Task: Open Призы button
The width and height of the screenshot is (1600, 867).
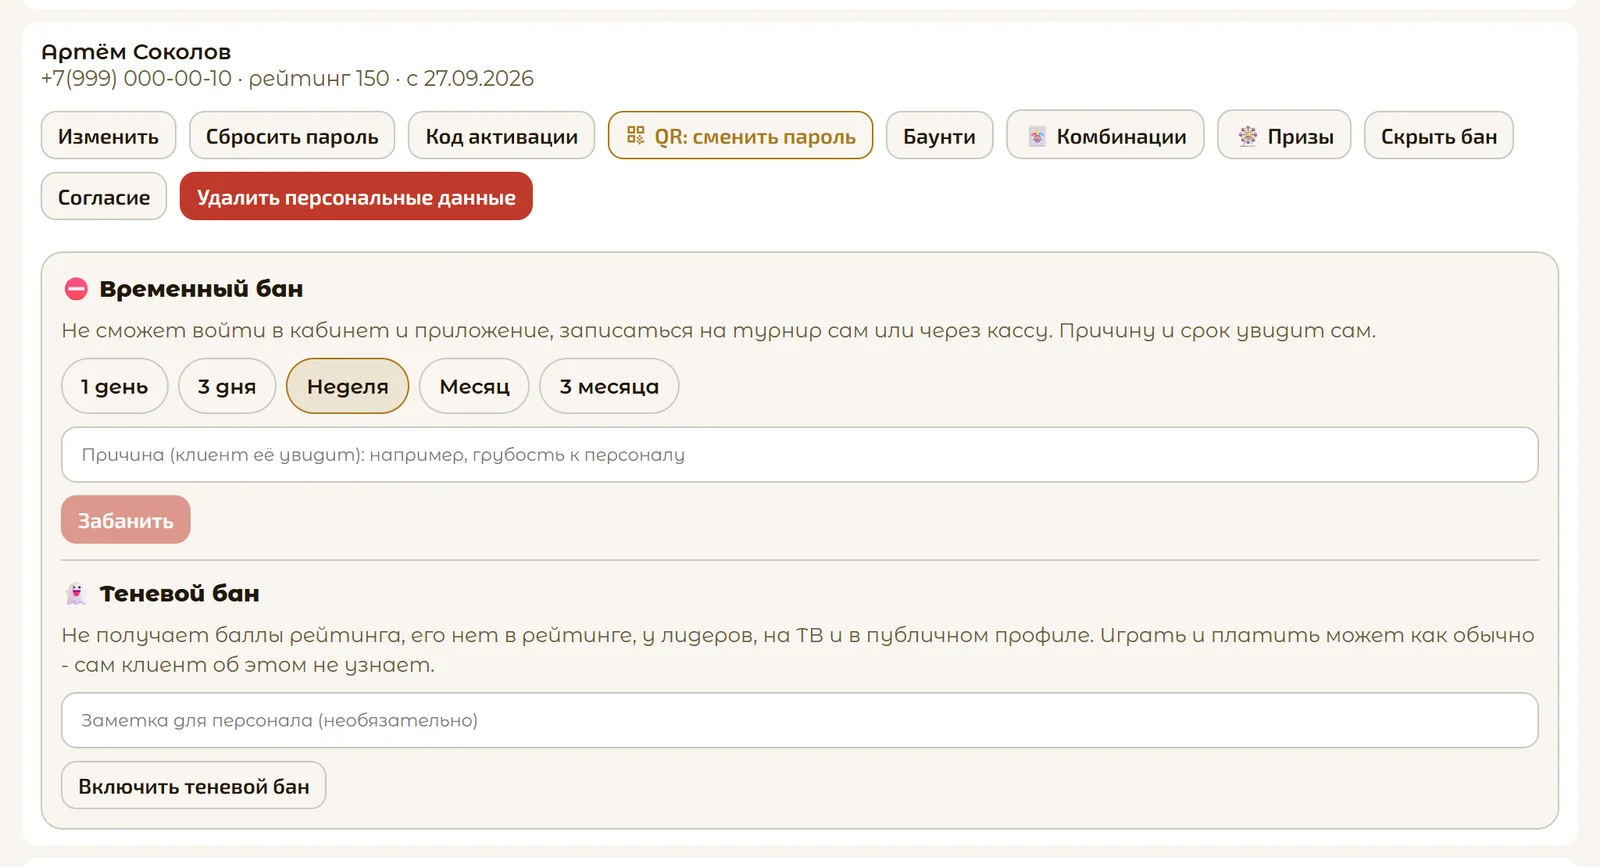Action: click(1284, 135)
